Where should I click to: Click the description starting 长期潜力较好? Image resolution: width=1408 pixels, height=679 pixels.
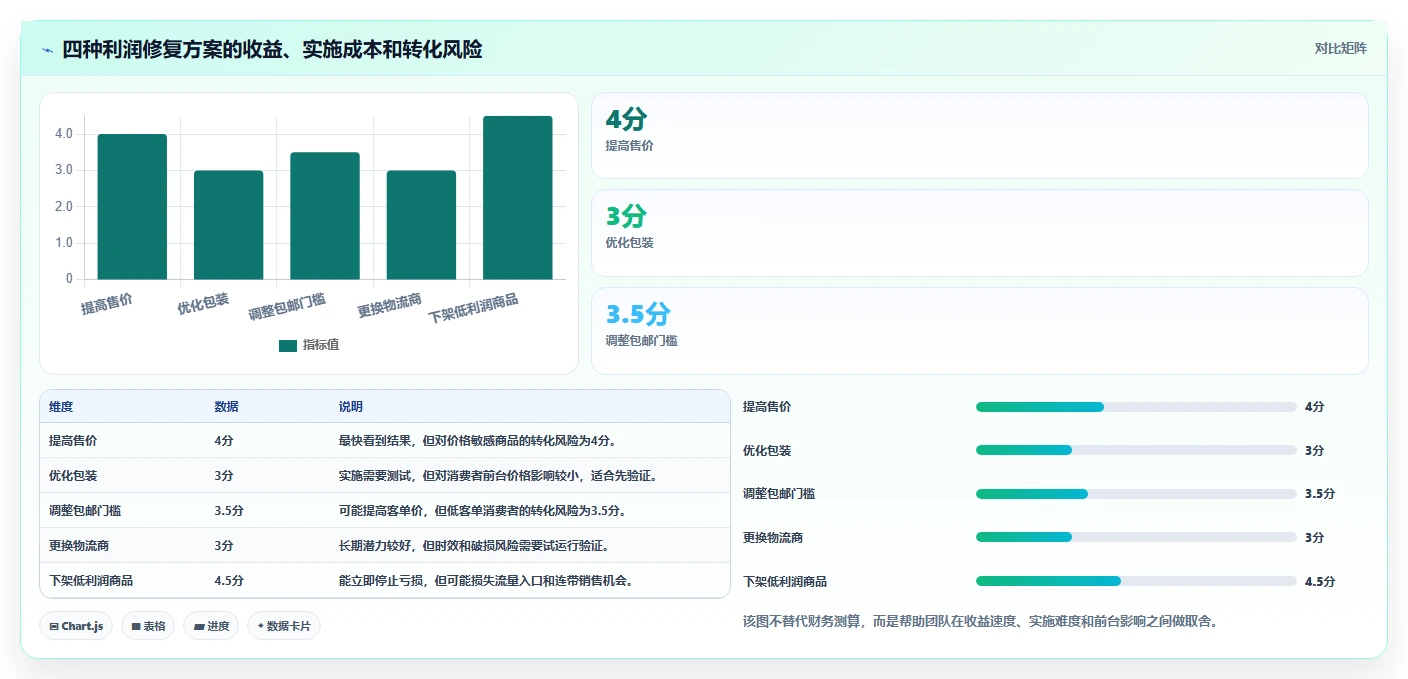[x=474, y=546]
